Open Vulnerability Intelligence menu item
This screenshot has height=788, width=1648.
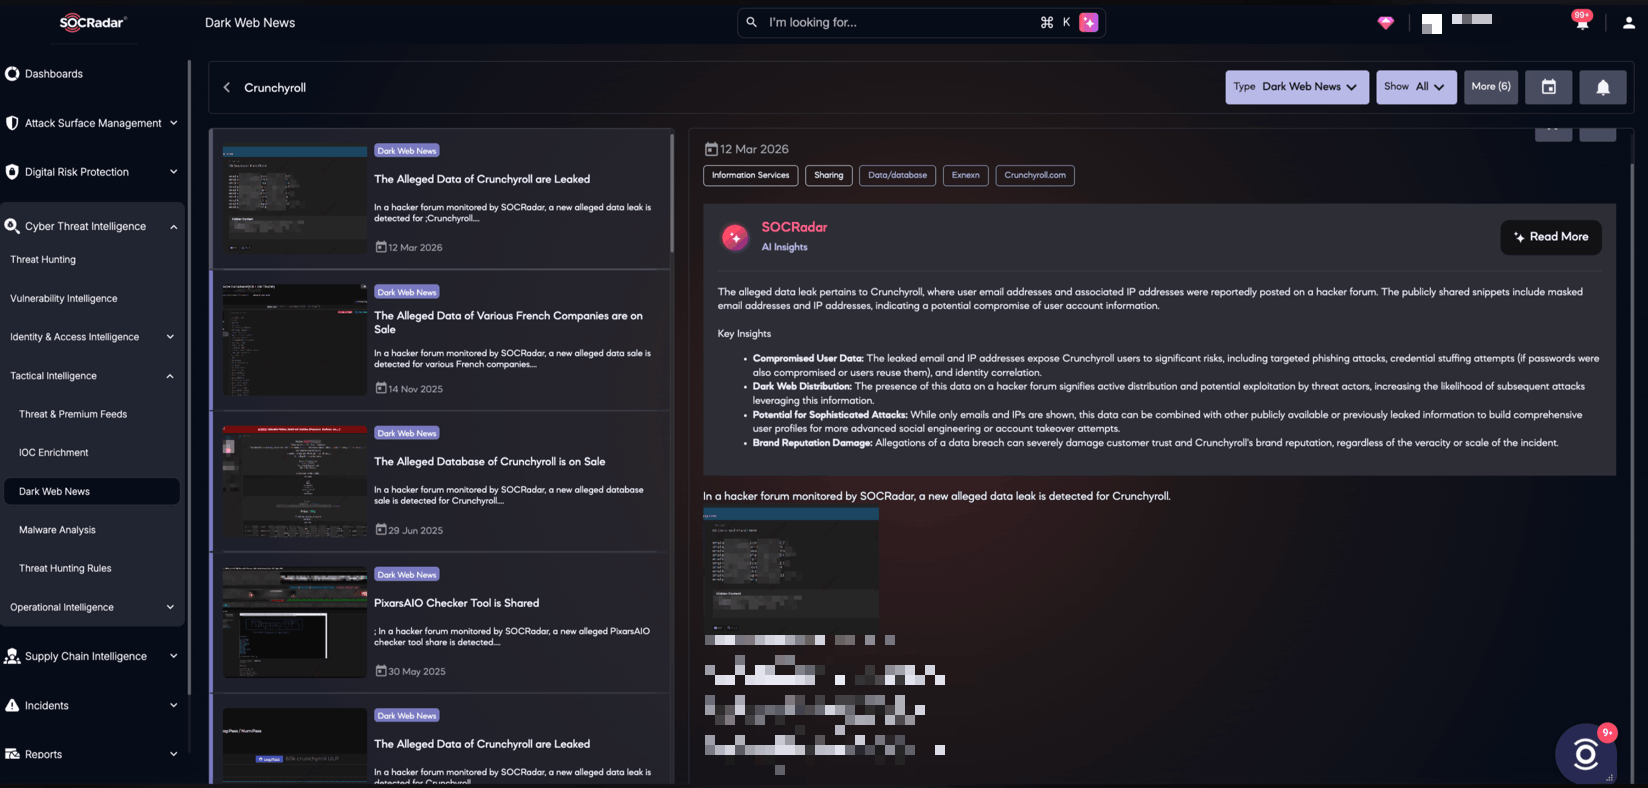pos(64,298)
